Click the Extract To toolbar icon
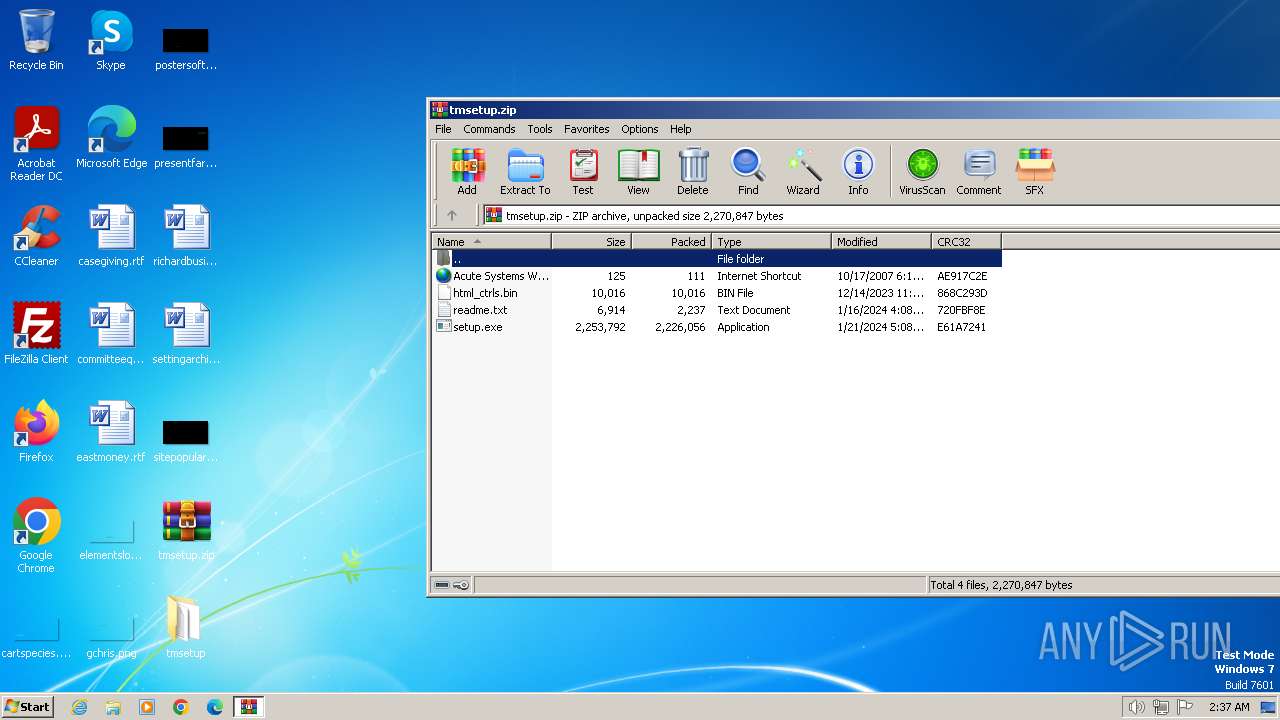Image resolution: width=1280 pixels, height=720 pixels. (525, 172)
